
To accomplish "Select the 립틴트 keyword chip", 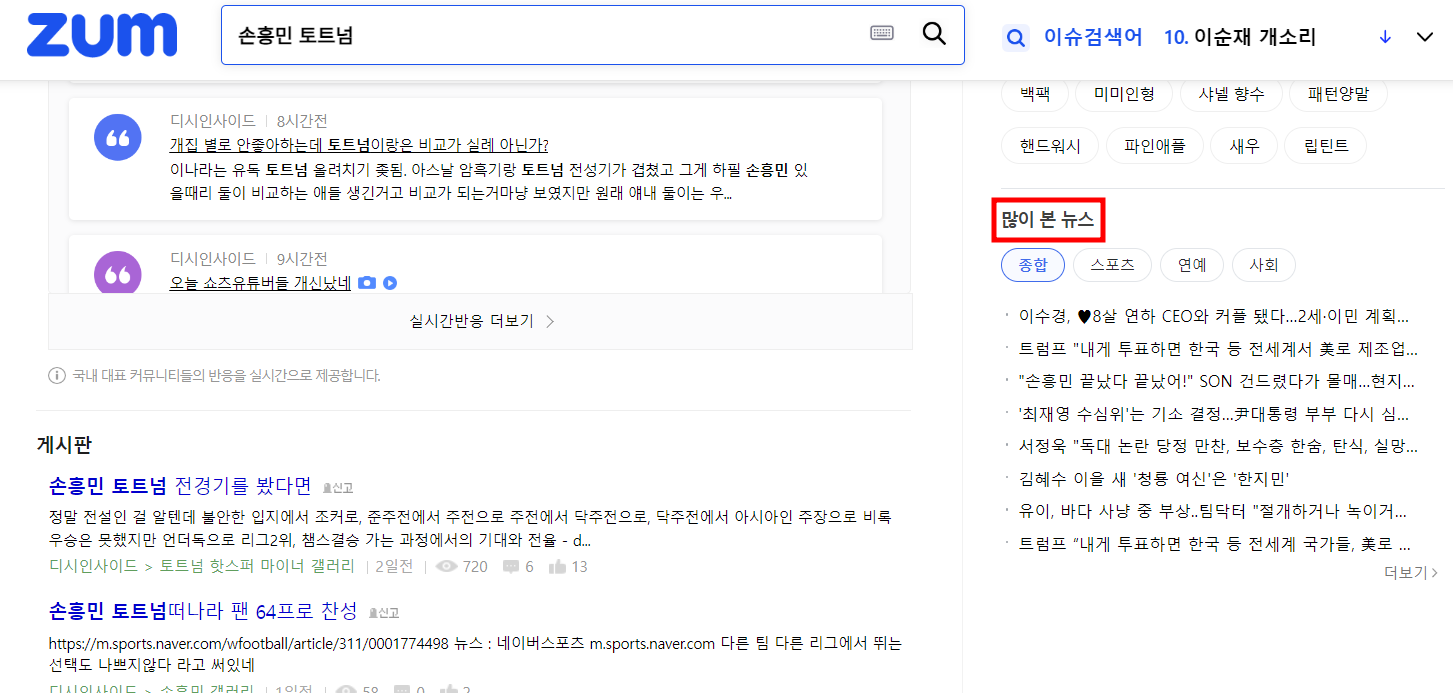I will [x=1326, y=146].
